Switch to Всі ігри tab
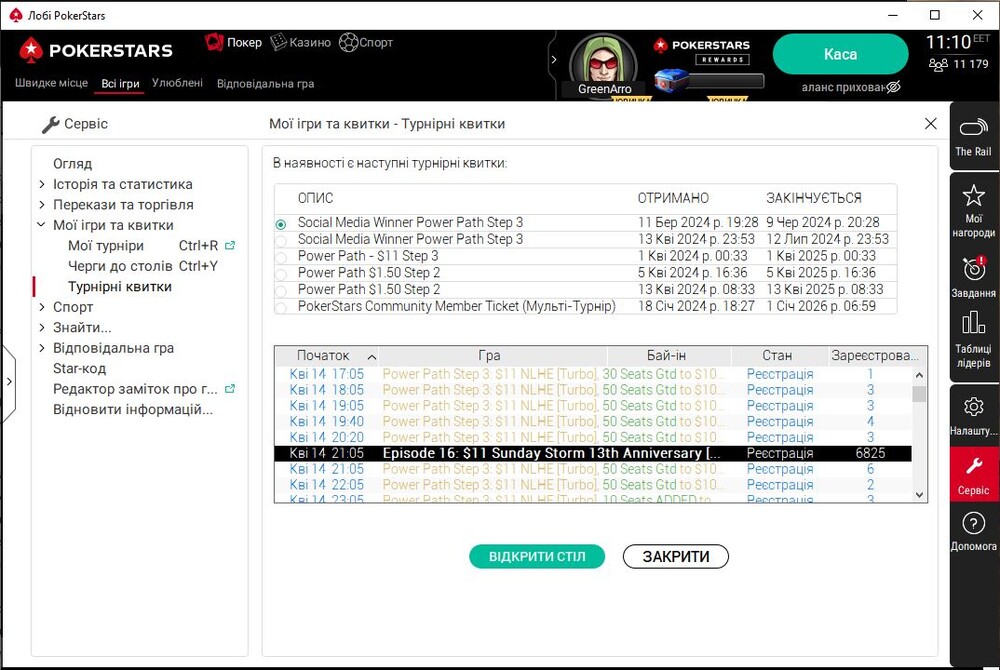 tap(120, 84)
